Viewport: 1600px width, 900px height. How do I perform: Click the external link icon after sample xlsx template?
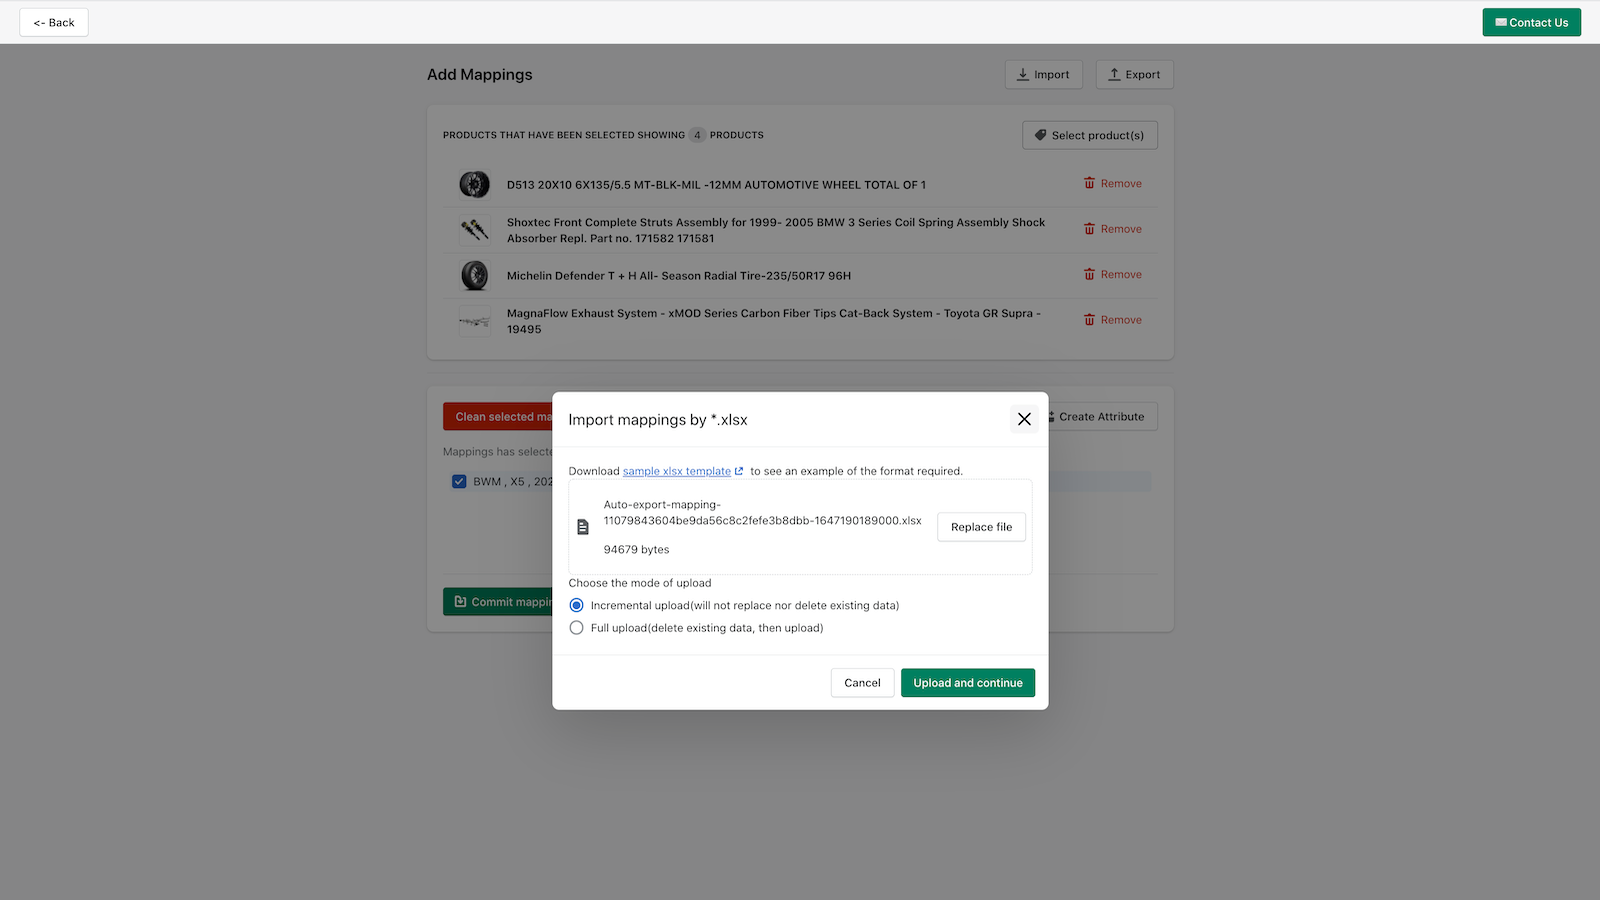pos(740,470)
